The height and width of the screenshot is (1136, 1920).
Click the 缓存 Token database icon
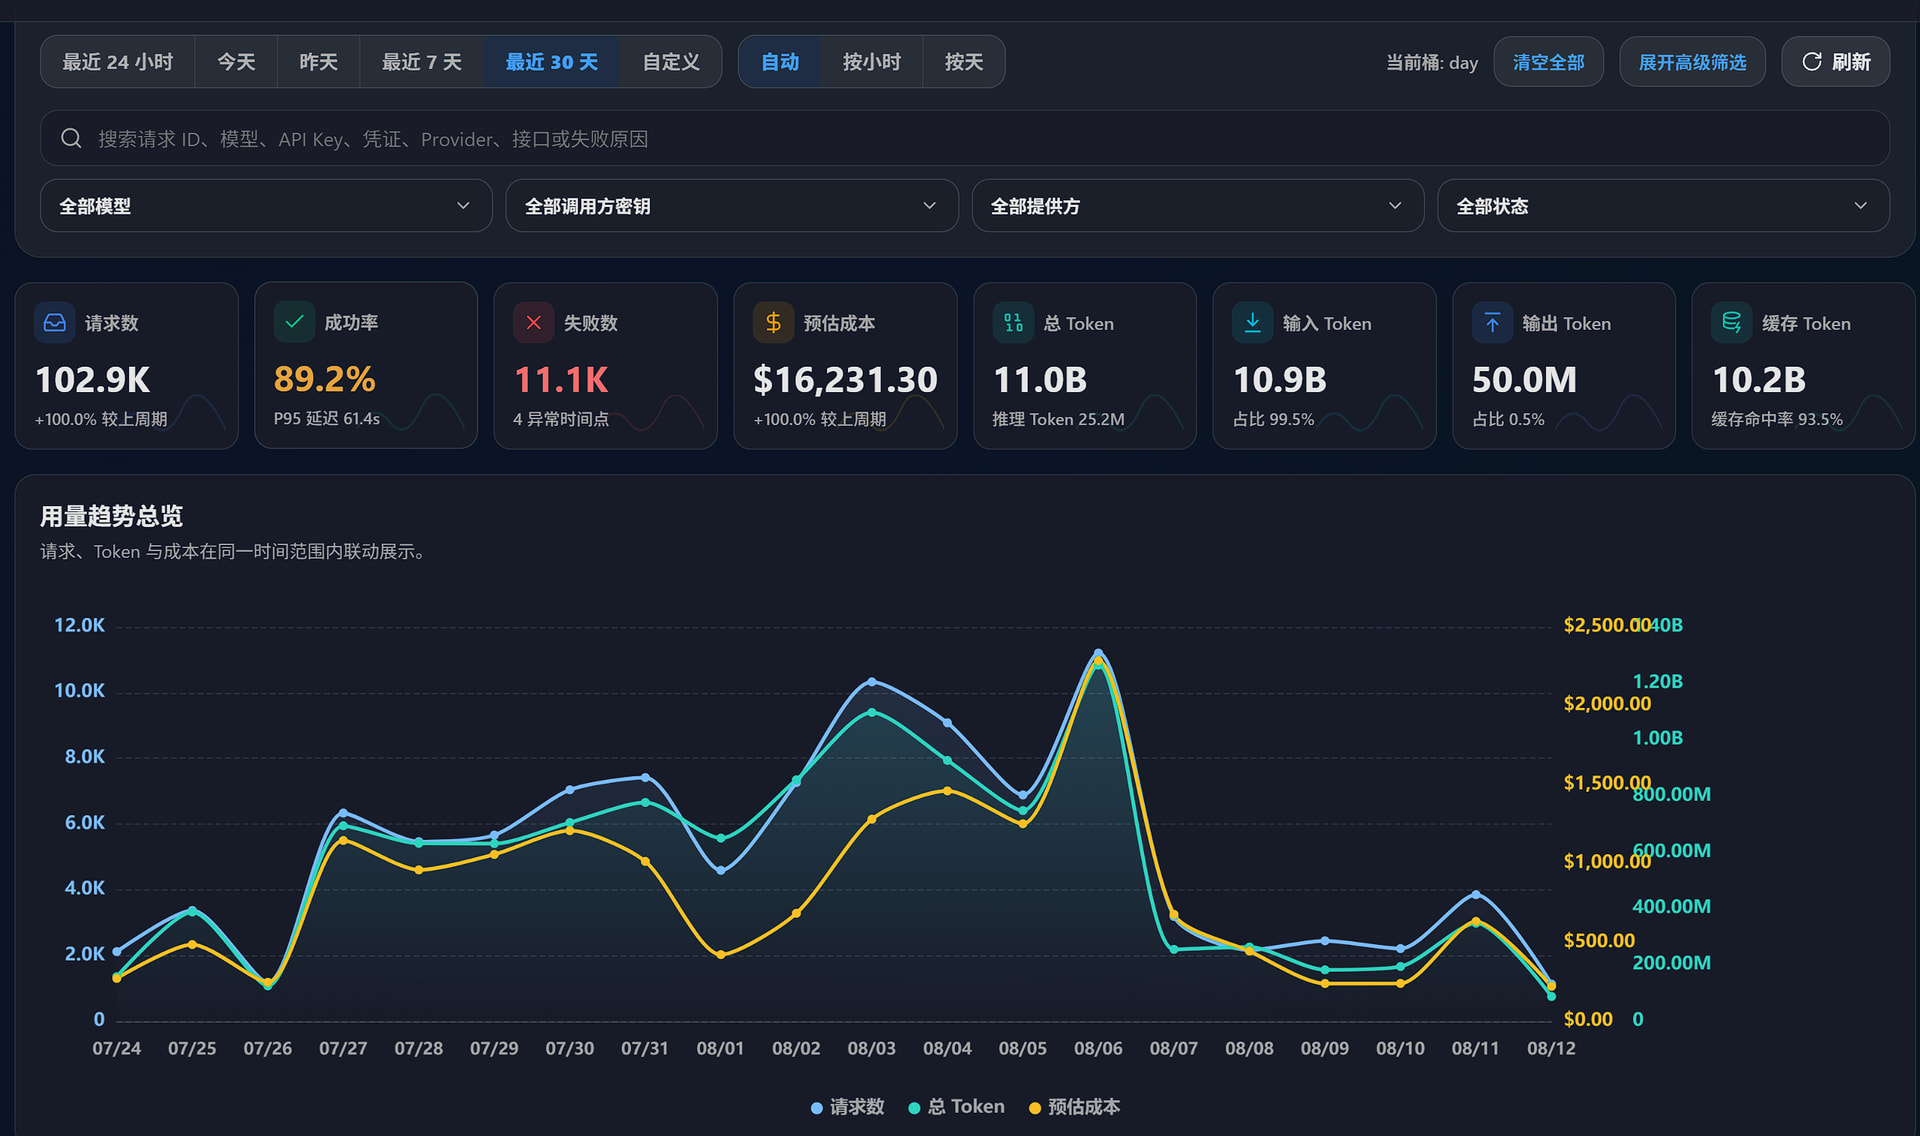1732,323
